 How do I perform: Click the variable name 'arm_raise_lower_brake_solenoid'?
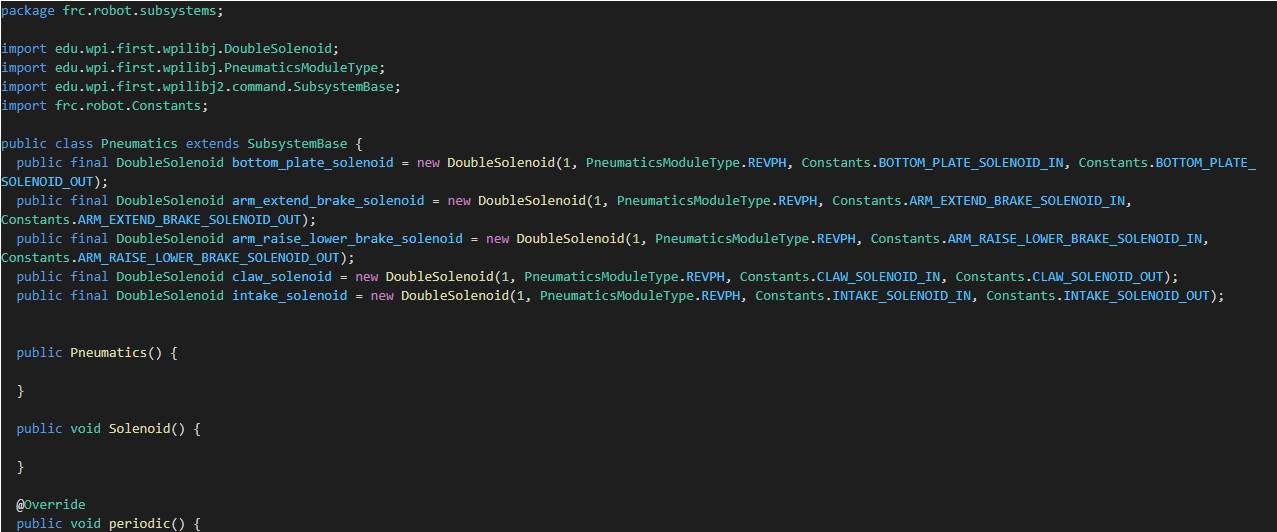point(347,238)
